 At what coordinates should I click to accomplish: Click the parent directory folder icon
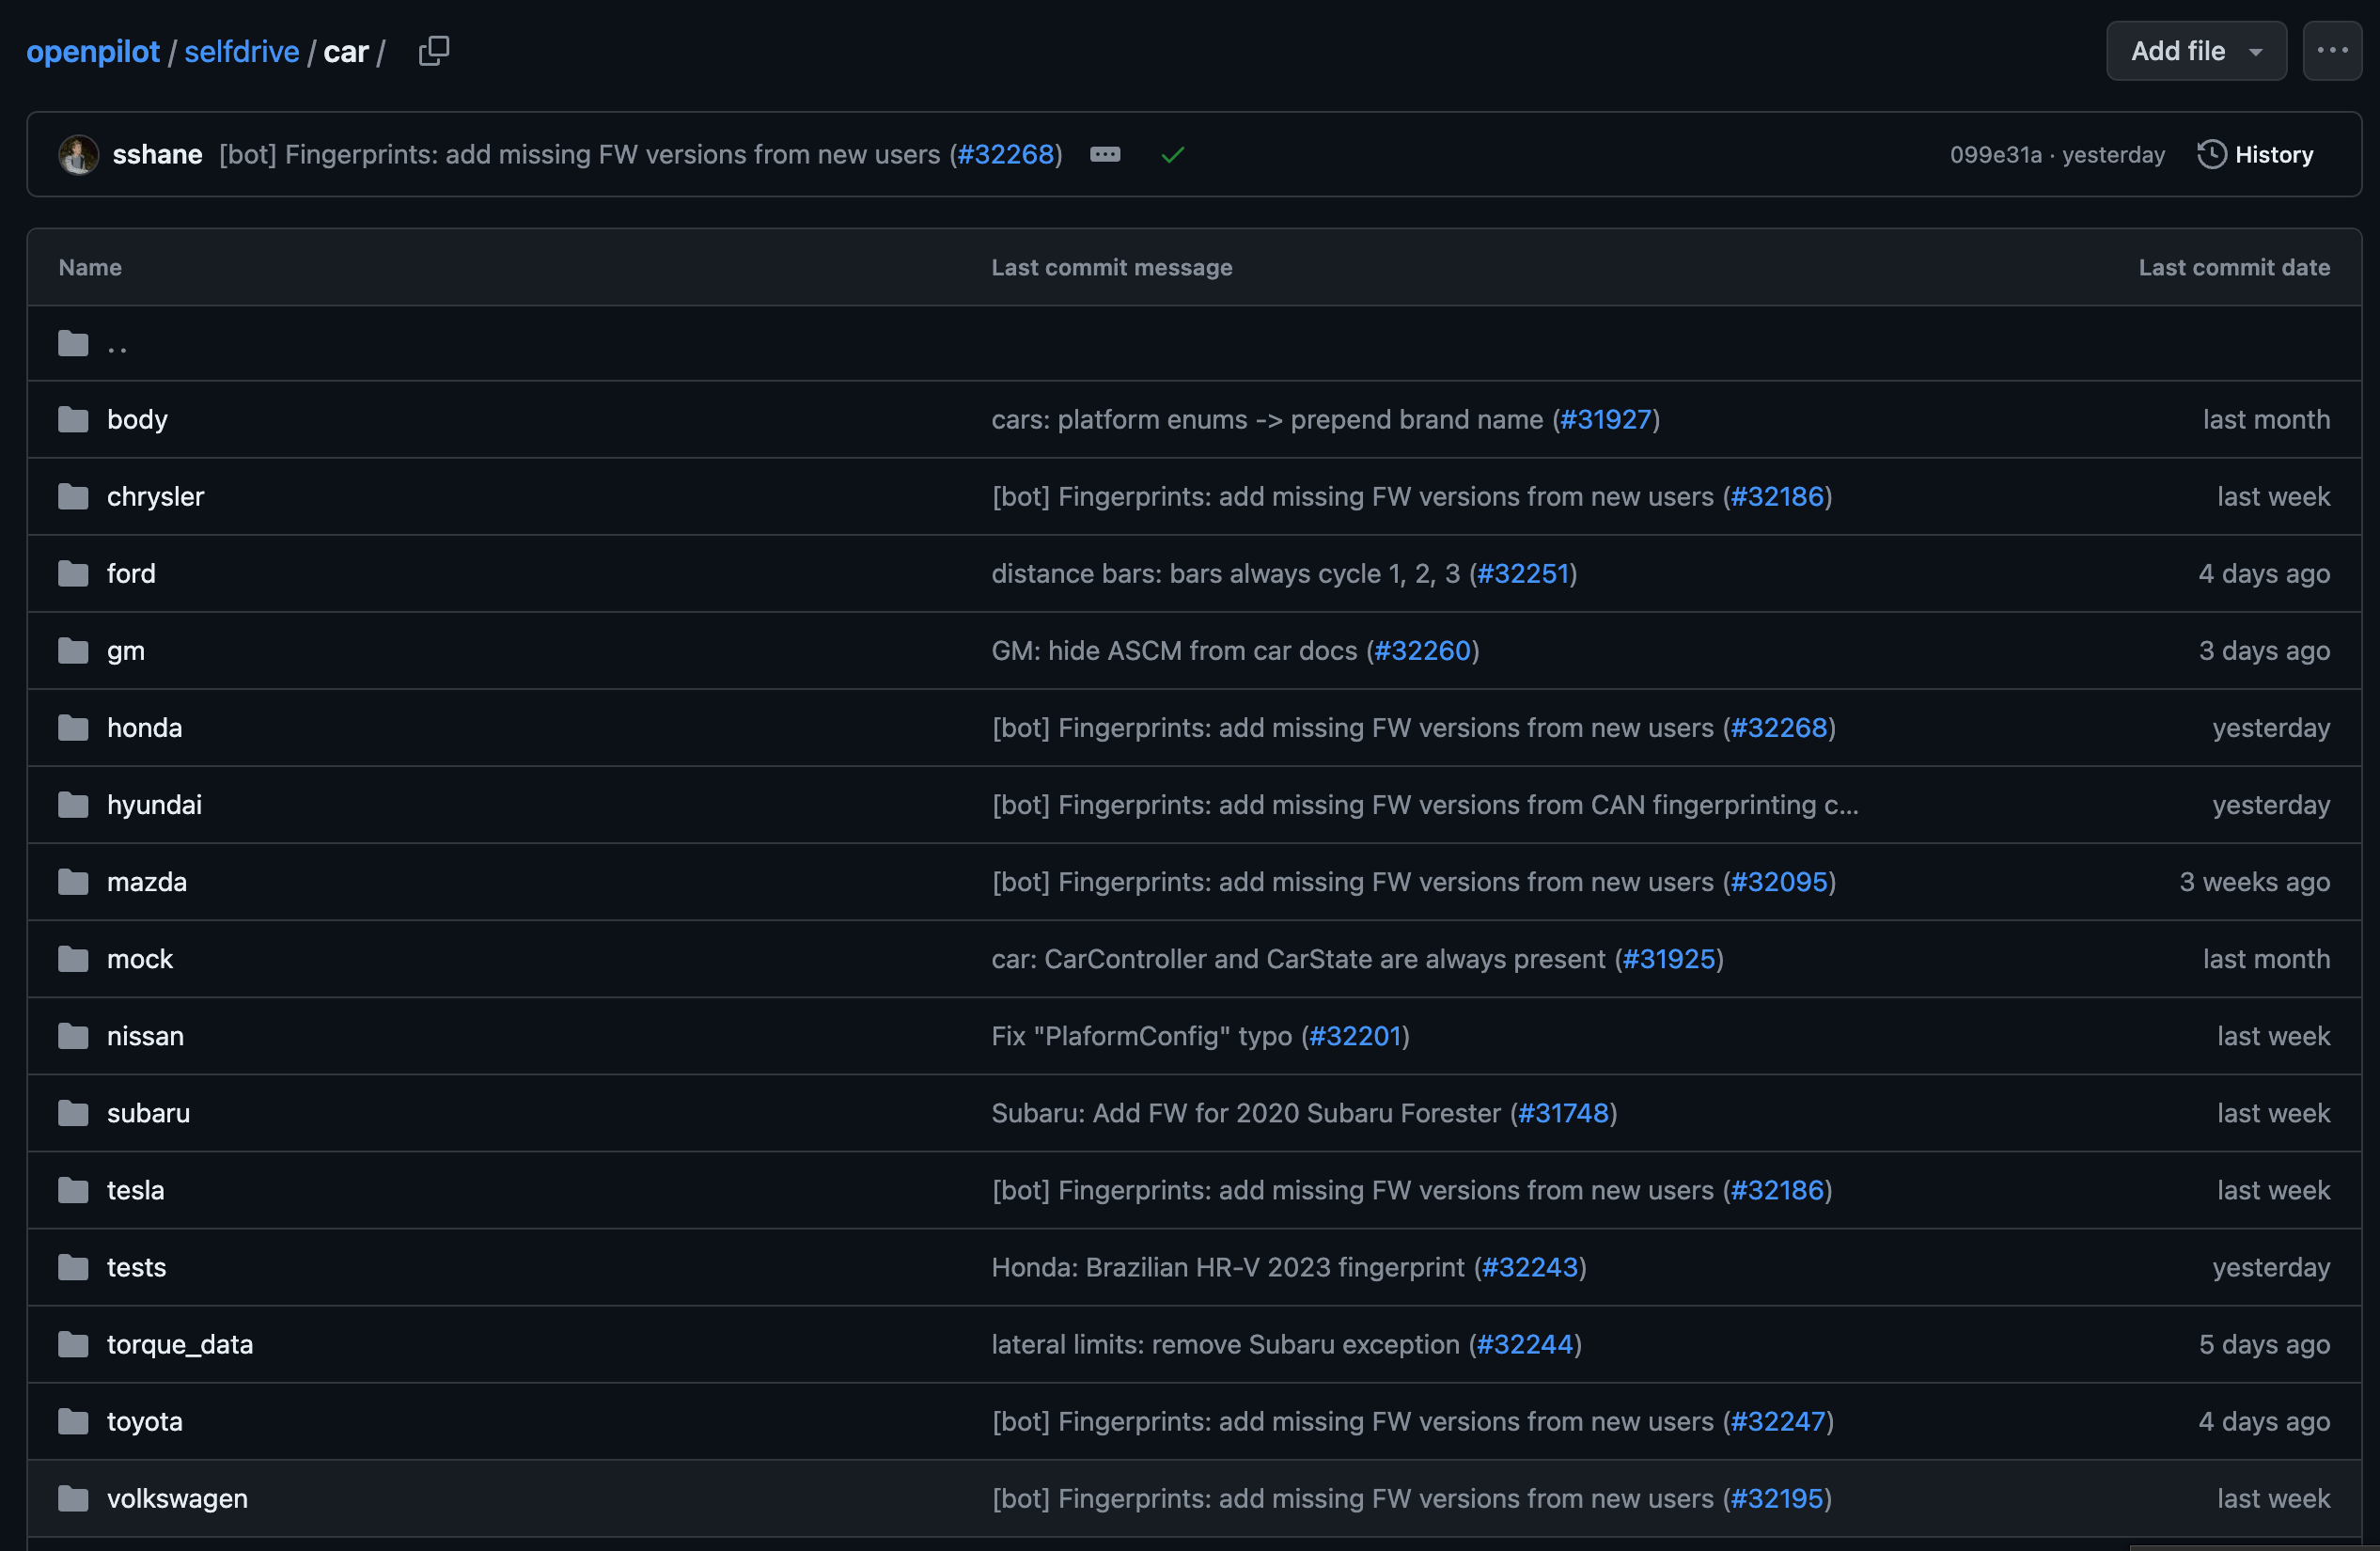pos(73,343)
